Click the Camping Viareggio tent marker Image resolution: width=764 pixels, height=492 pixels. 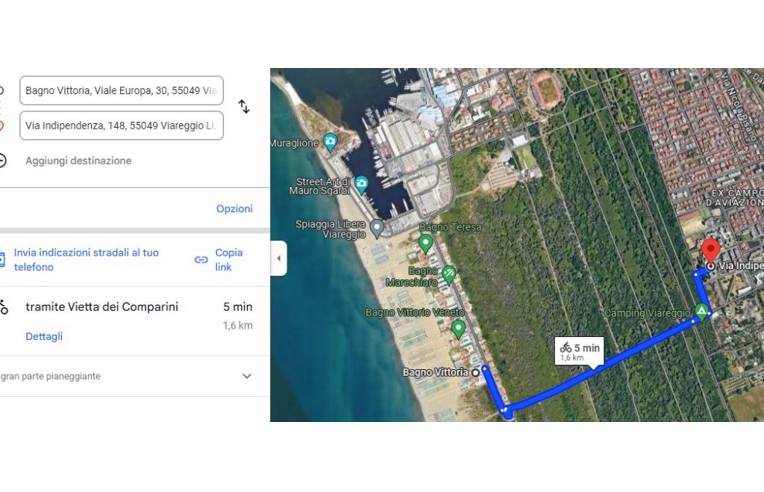[x=701, y=311]
